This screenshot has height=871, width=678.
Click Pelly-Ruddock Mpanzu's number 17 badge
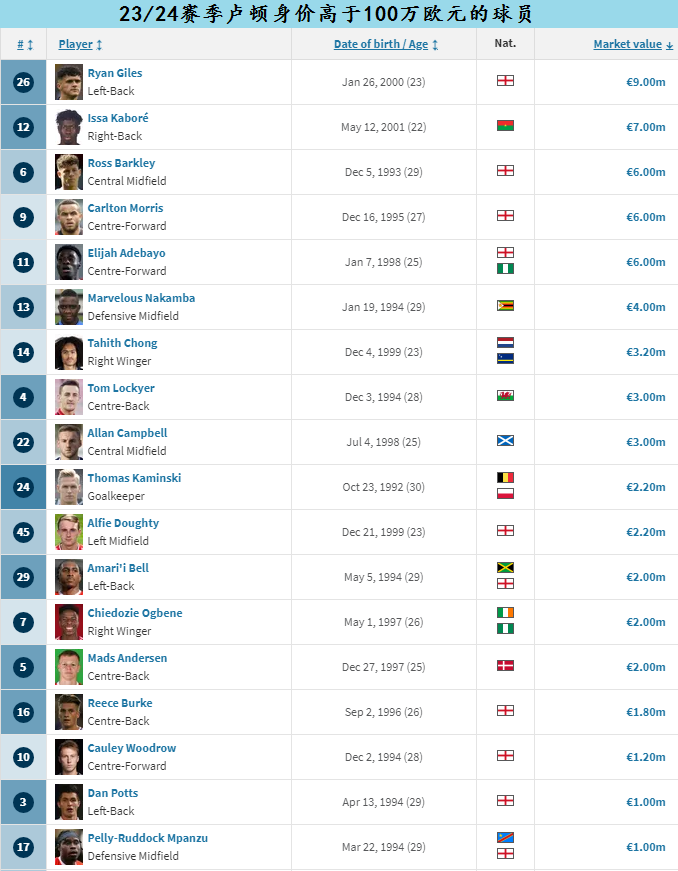pyautogui.click(x=23, y=847)
